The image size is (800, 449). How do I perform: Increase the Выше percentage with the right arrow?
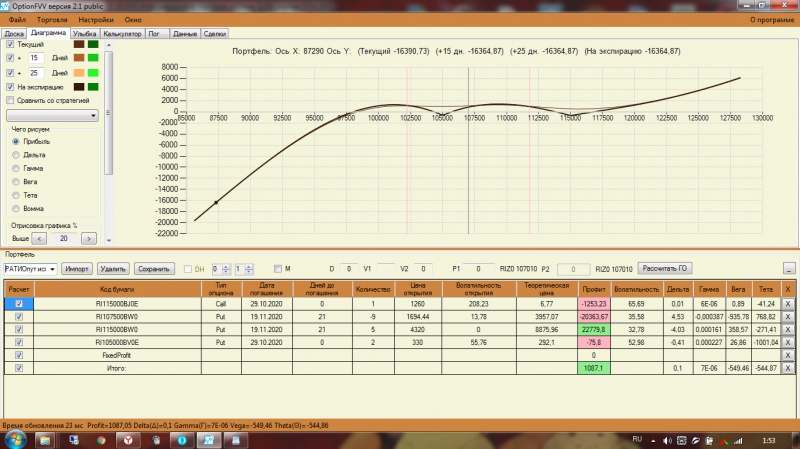pyautogui.click(x=89, y=238)
